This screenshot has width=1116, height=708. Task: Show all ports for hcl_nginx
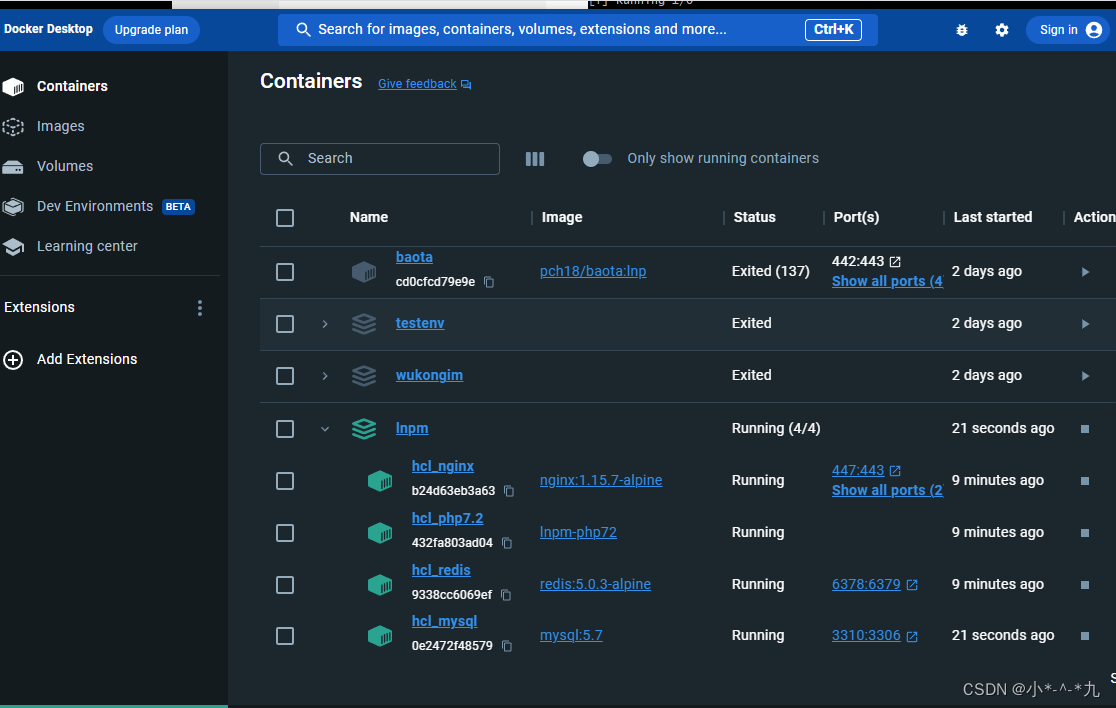888,490
